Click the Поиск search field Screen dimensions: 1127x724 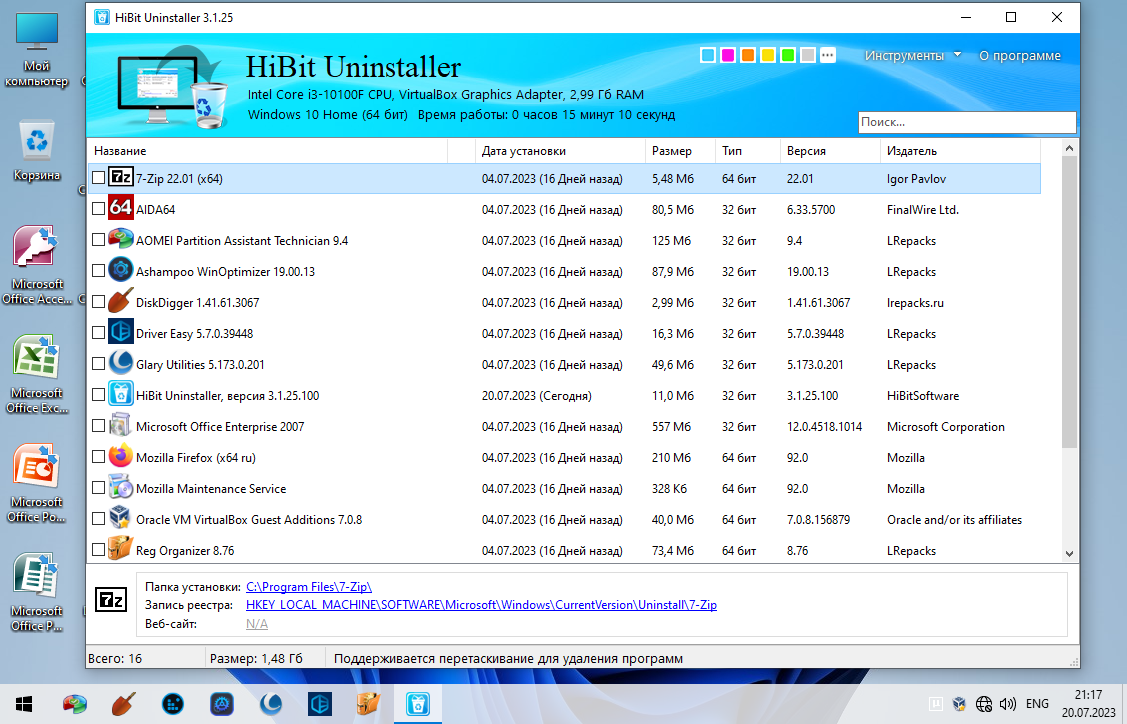point(967,122)
